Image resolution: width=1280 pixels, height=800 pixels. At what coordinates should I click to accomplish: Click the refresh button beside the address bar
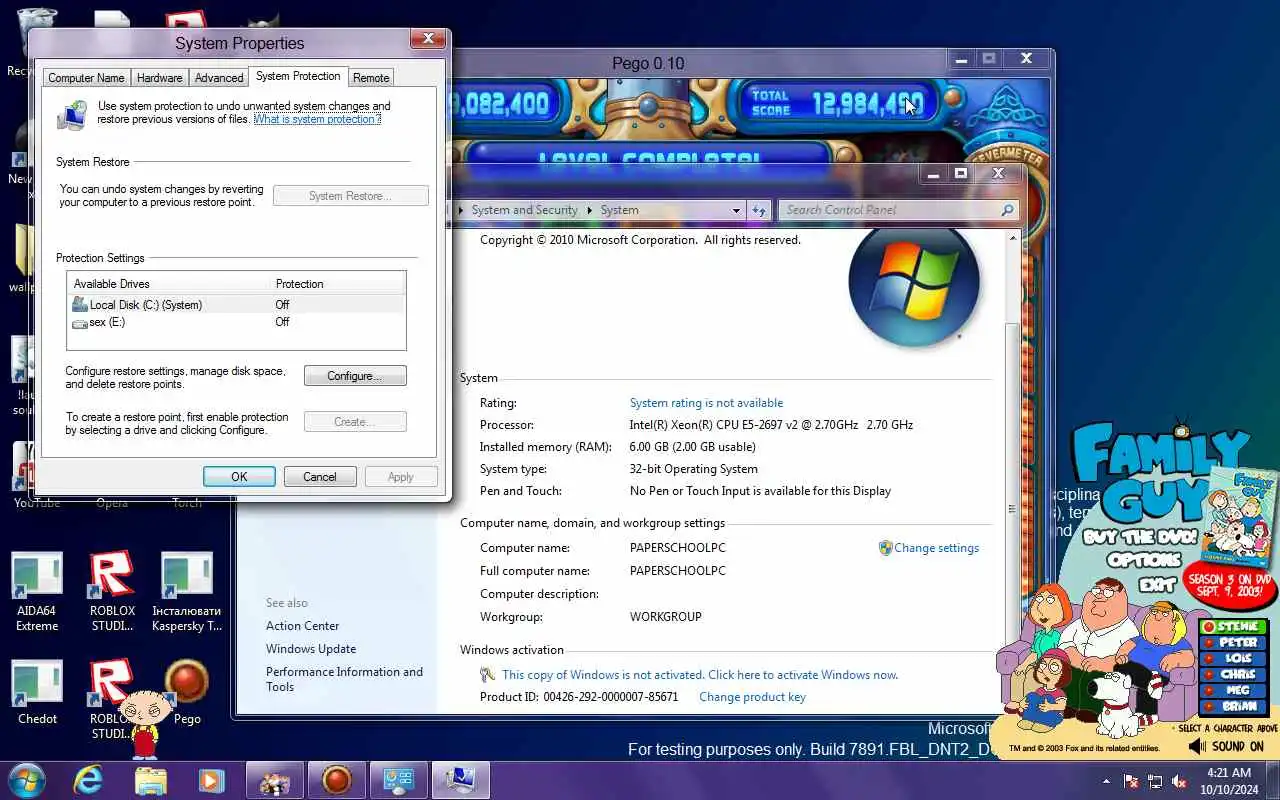[x=759, y=210]
